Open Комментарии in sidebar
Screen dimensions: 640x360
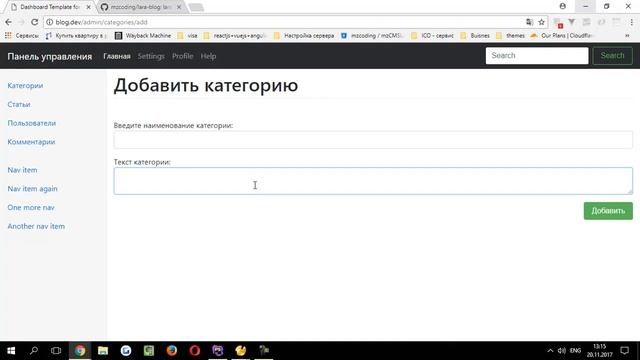31,142
